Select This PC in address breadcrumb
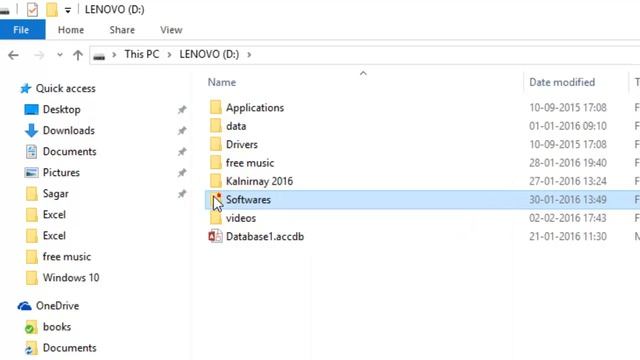The width and height of the screenshot is (640, 360). click(142, 54)
